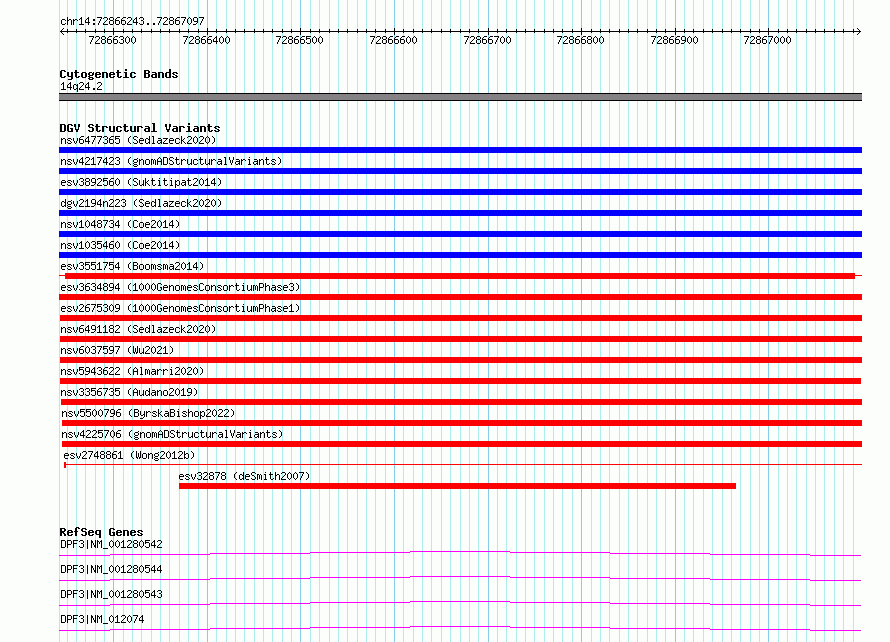Click nsv4225706 (gnomADStructuralVariants) label
890x642 pixels.
point(172,434)
